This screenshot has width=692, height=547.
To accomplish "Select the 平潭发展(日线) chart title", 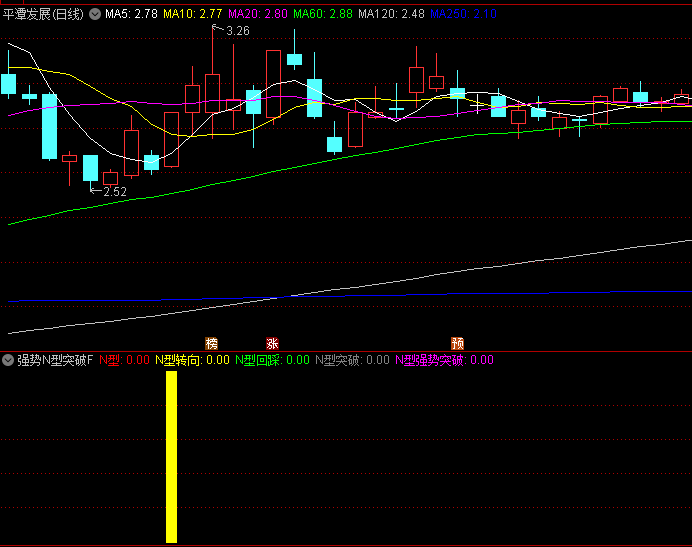I will pos(43,14).
